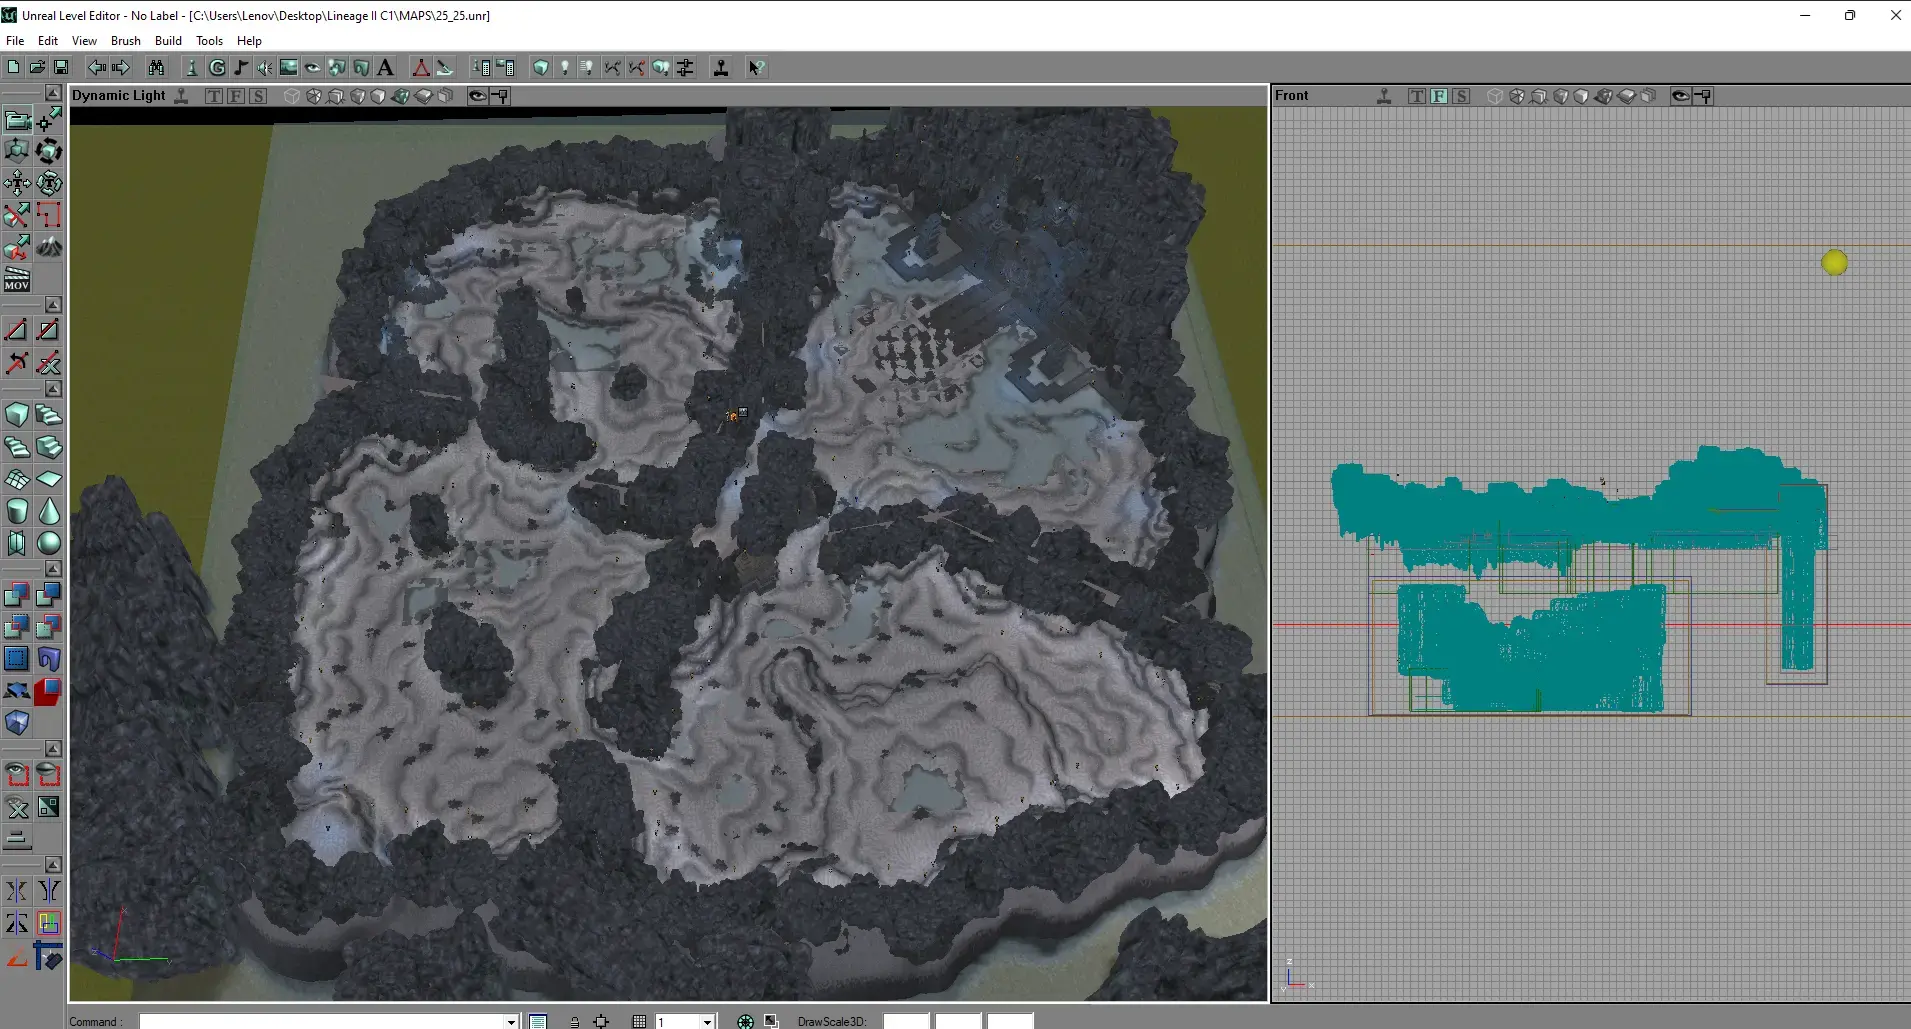1911x1029 pixels.
Task: Collapse the CSG operations group arrow
Action: pyautogui.click(x=53, y=569)
